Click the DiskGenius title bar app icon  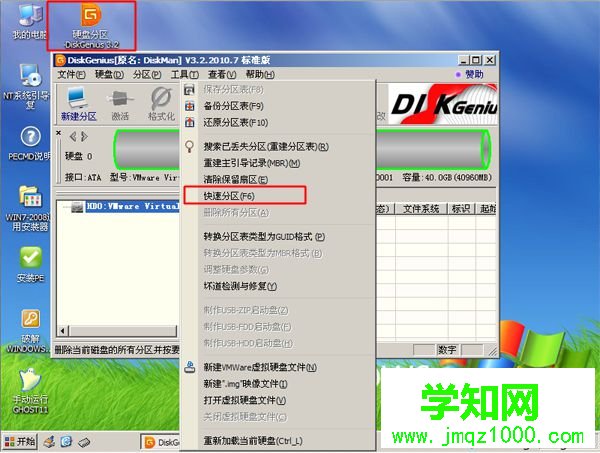click(x=60, y=60)
